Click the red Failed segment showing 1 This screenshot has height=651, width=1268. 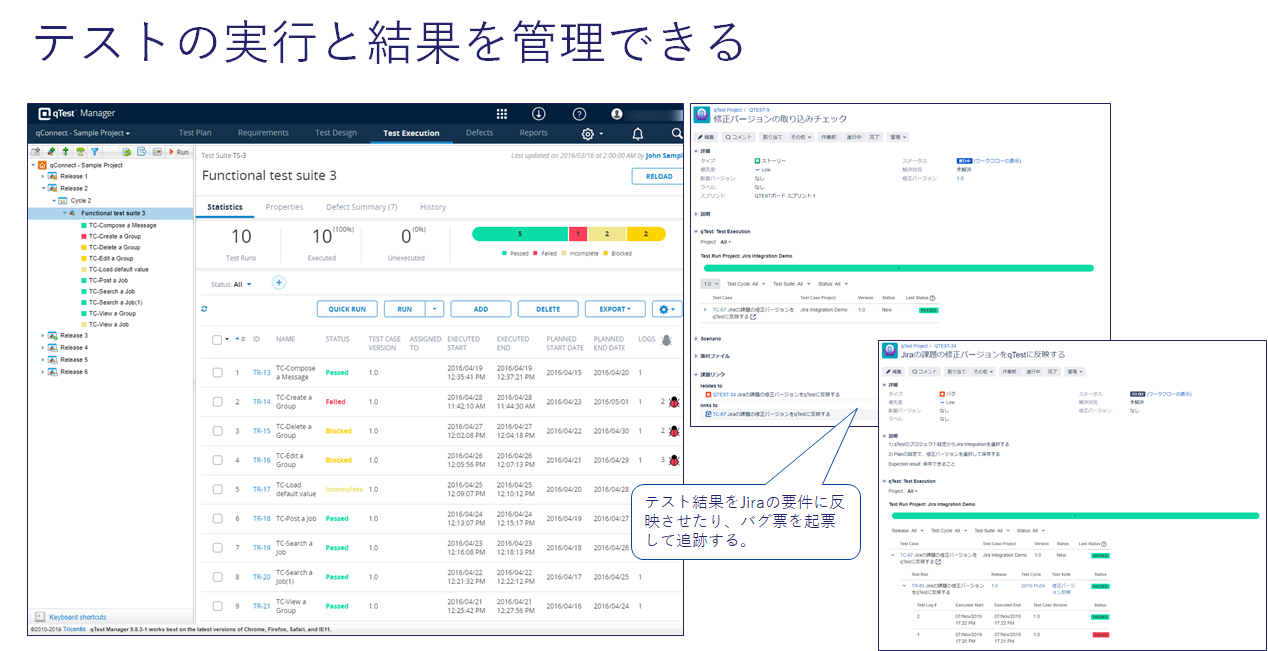(578, 234)
